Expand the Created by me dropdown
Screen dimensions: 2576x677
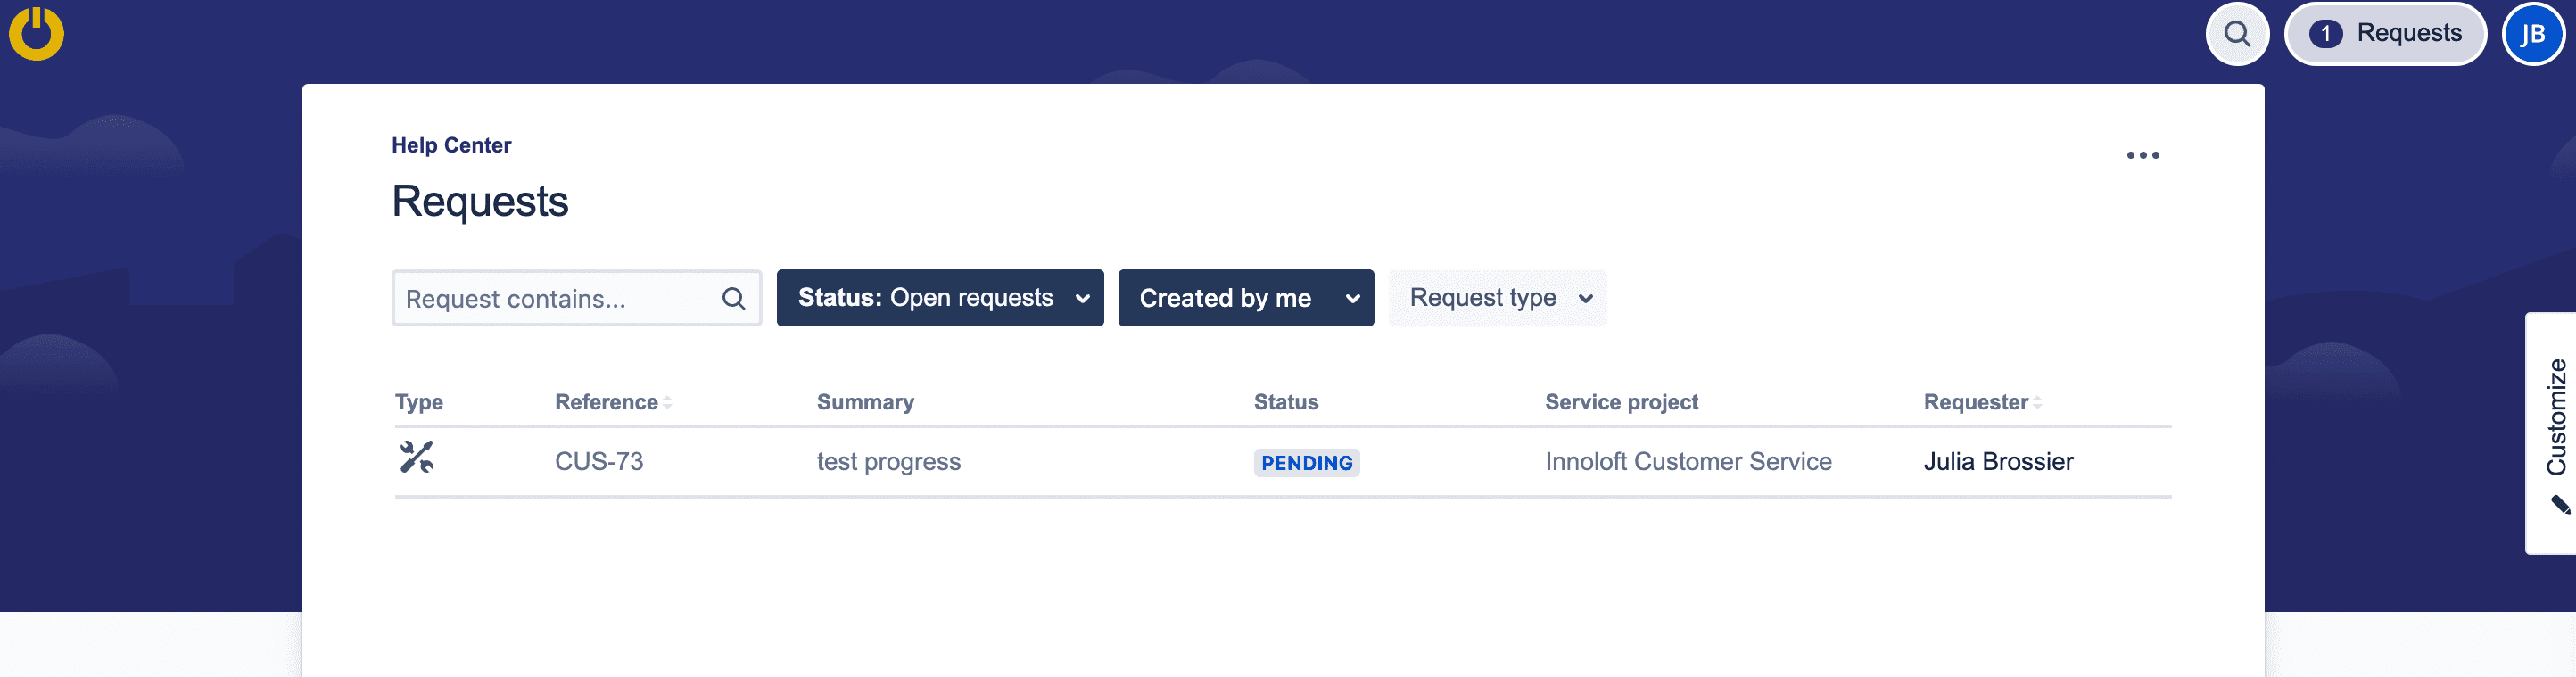tap(1245, 298)
